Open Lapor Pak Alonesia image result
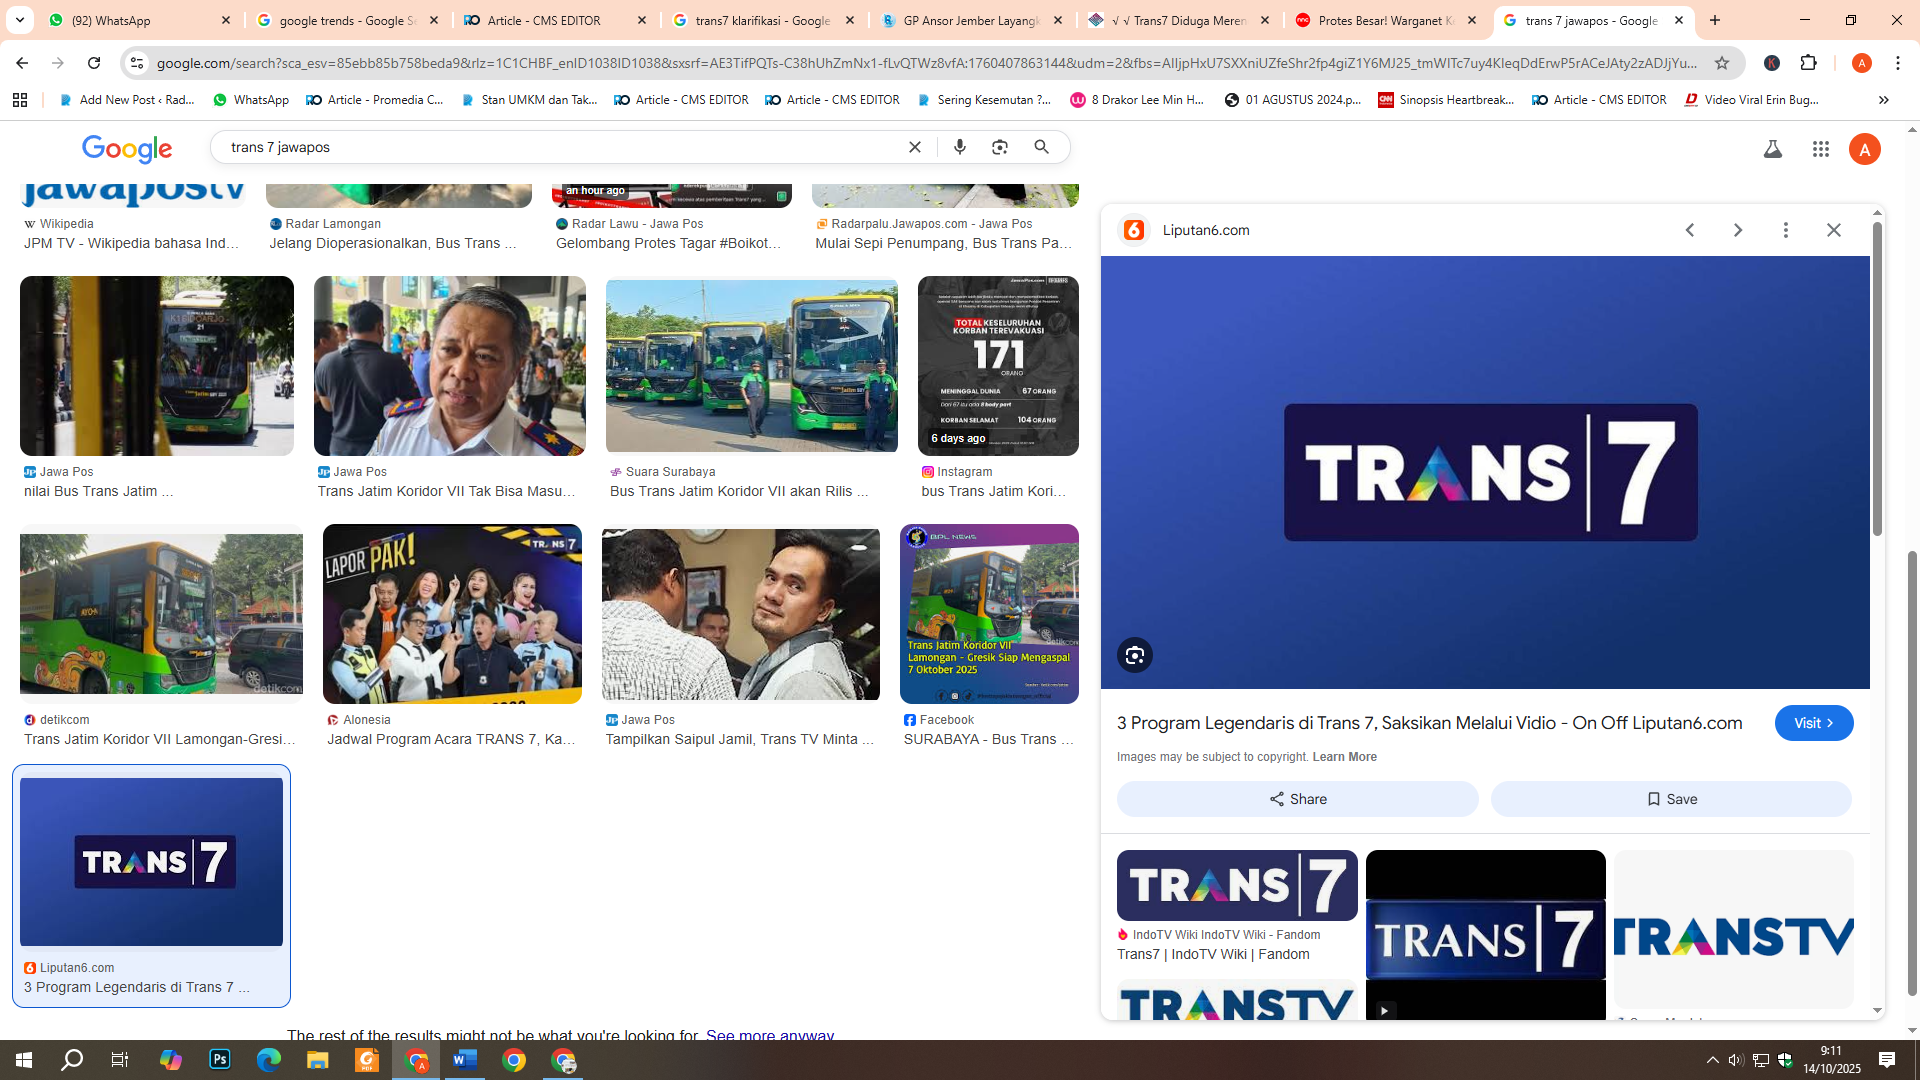Screen dimensions: 1920x1080 (452, 614)
